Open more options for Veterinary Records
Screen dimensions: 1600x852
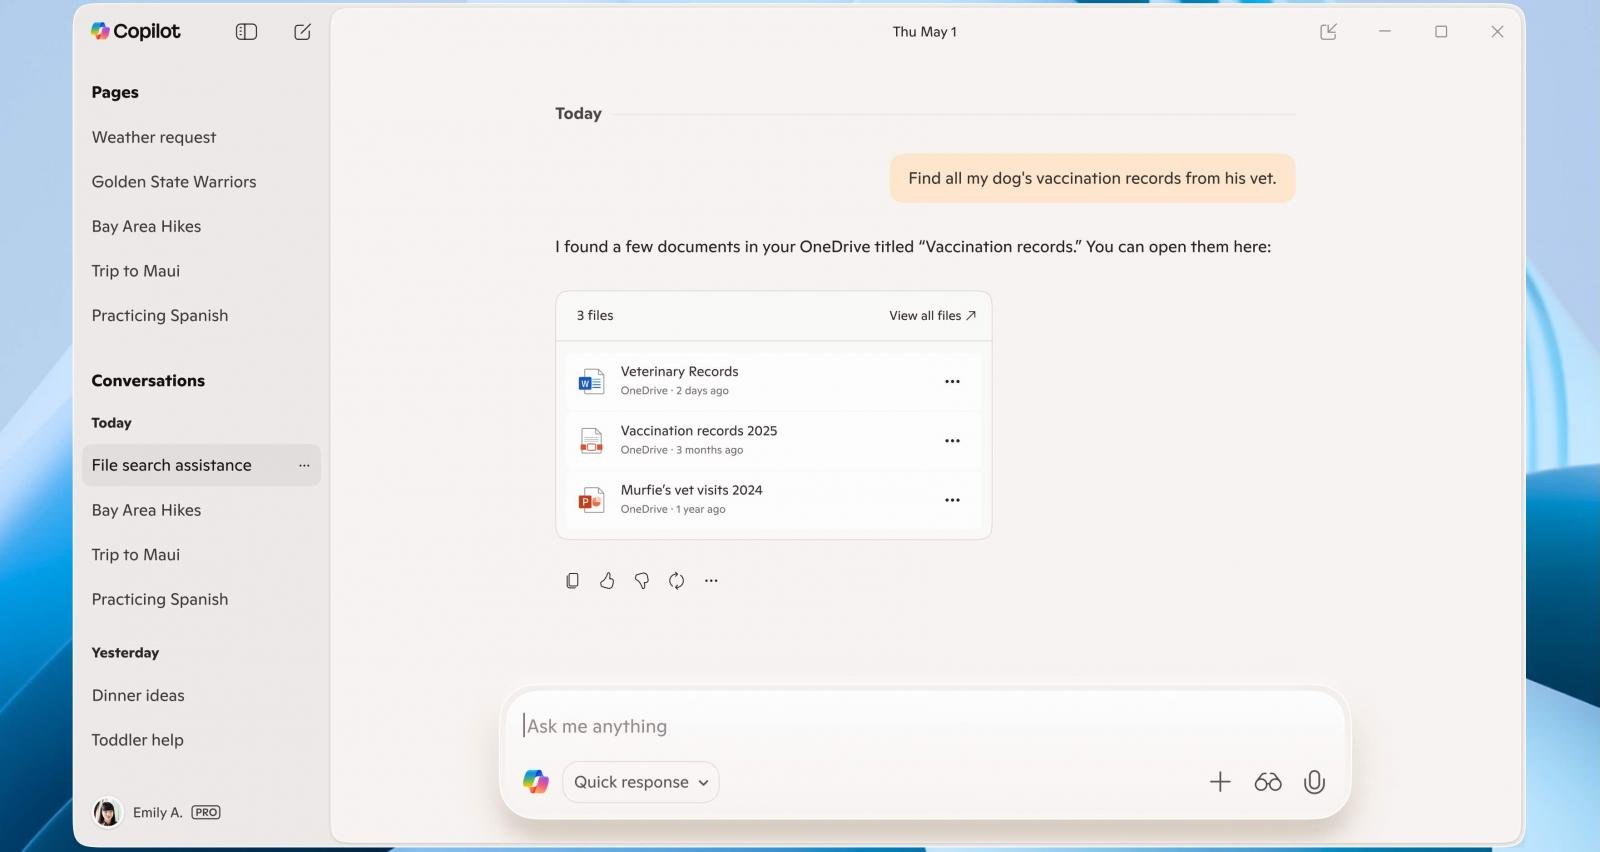952,381
